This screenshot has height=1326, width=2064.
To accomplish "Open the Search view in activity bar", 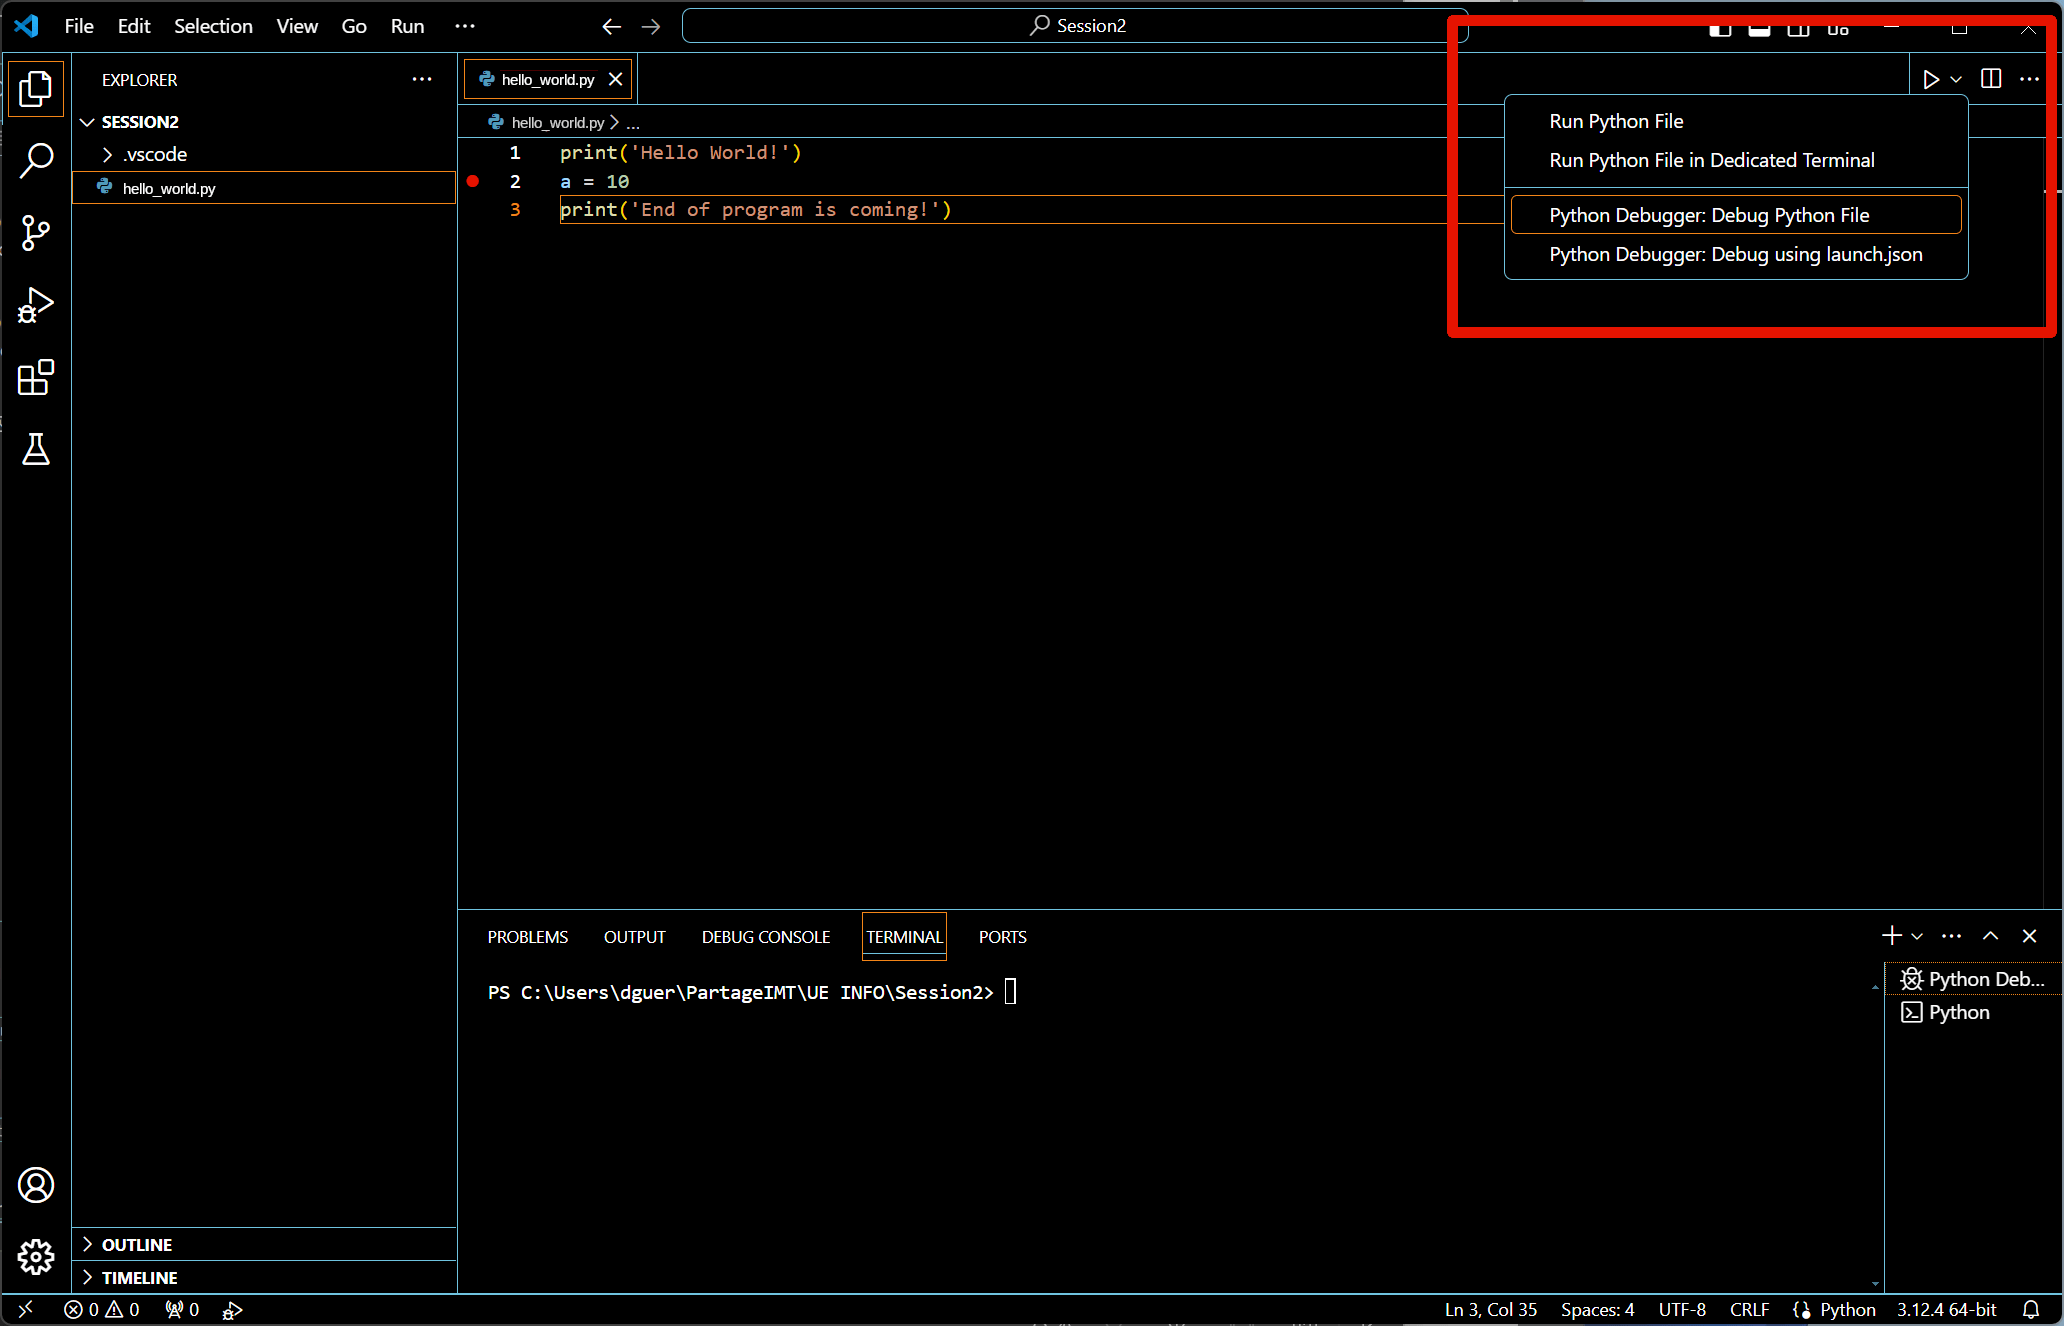I will 36,160.
